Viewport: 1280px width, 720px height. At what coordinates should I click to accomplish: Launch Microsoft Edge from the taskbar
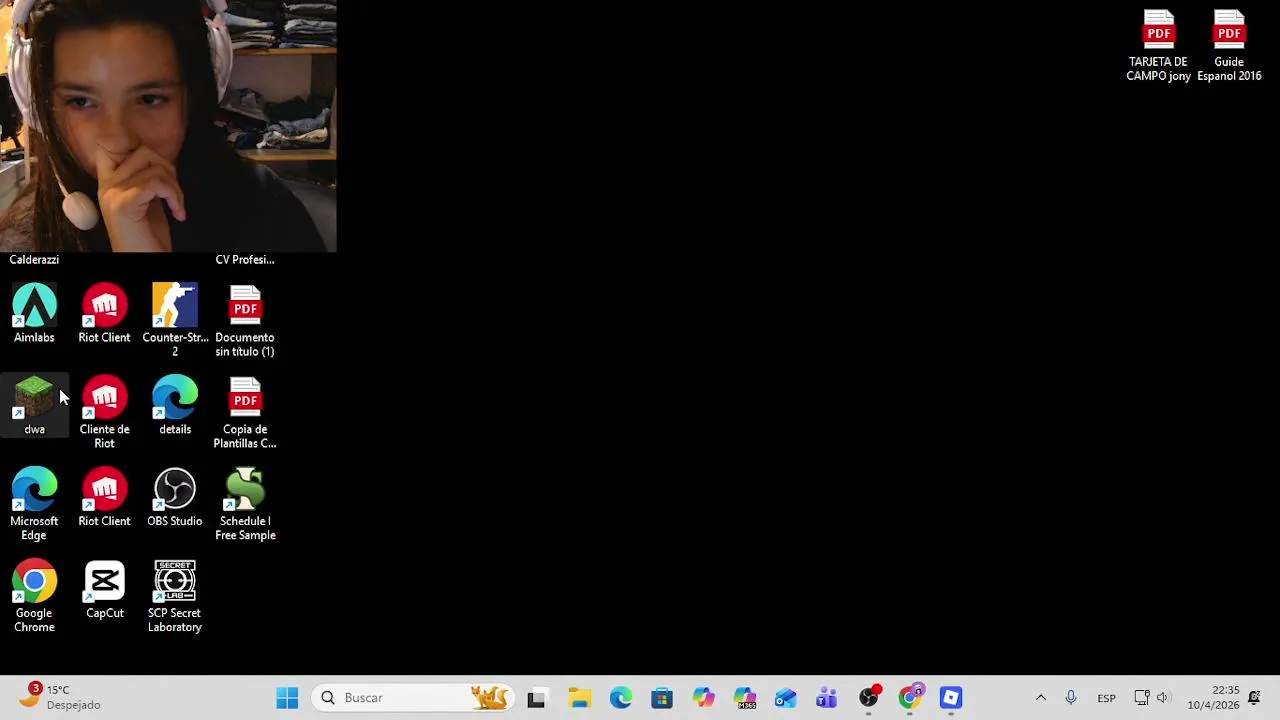click(x=621, y=698)
